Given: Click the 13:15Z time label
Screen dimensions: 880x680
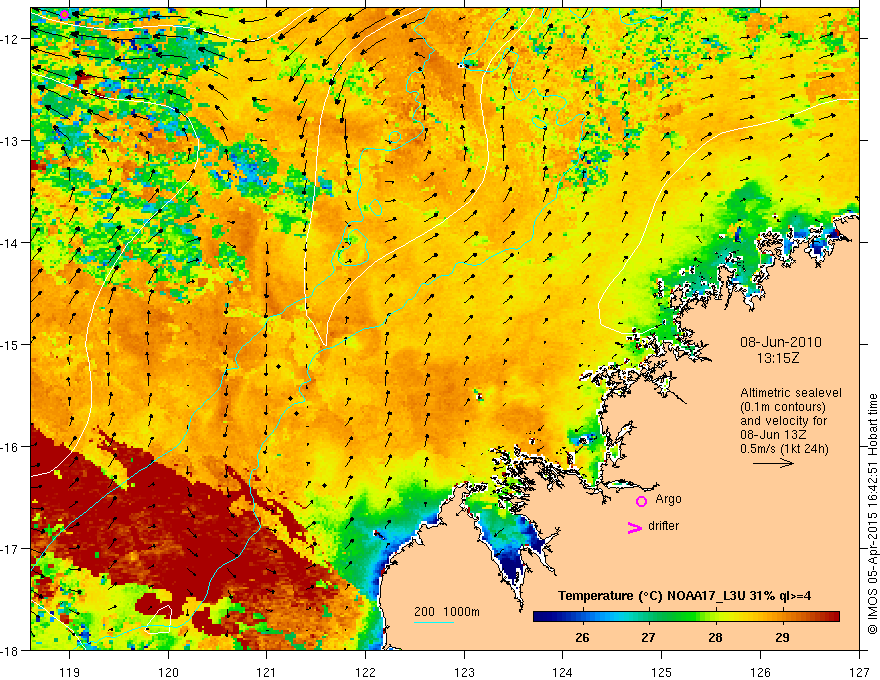Looking at the screenshot, I should coord(778,358).
